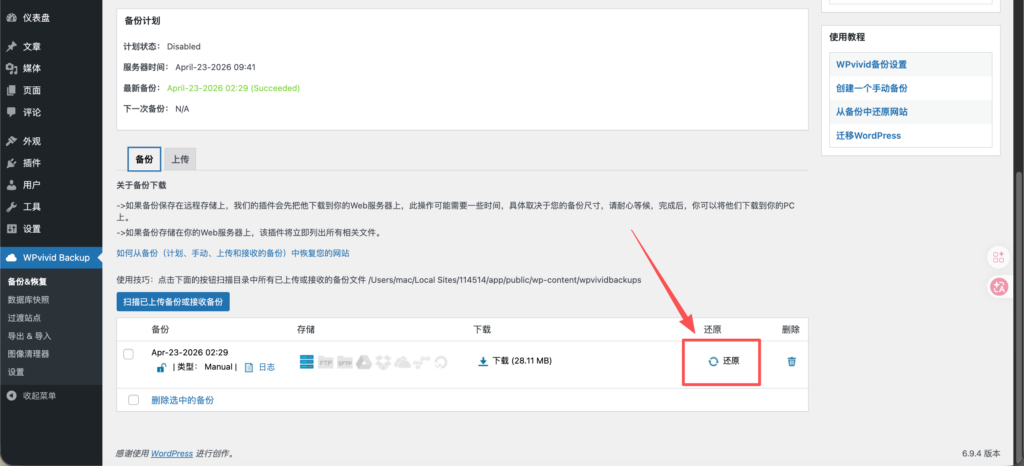1024x466 pixels.
Task: Open 创建一个手动备份 tutorial link
Action: point(871,88)
